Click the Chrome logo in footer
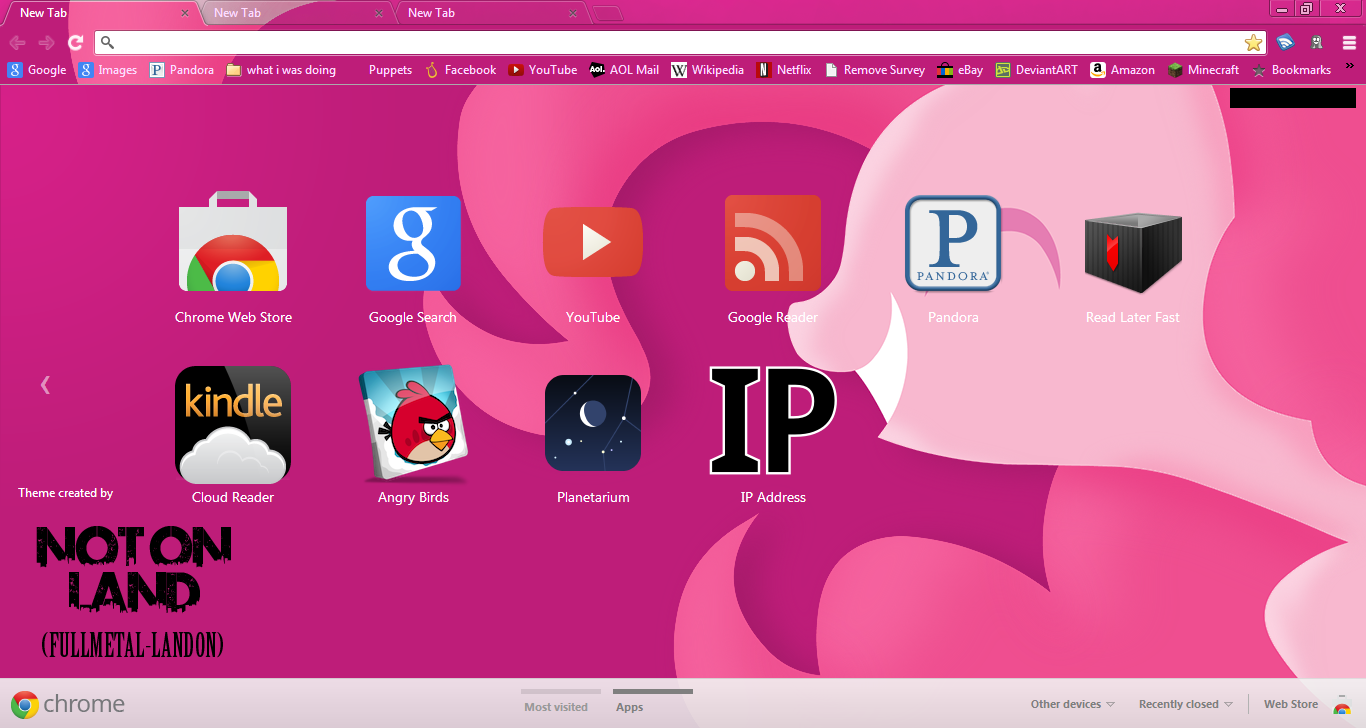 (x=68, y=704)
